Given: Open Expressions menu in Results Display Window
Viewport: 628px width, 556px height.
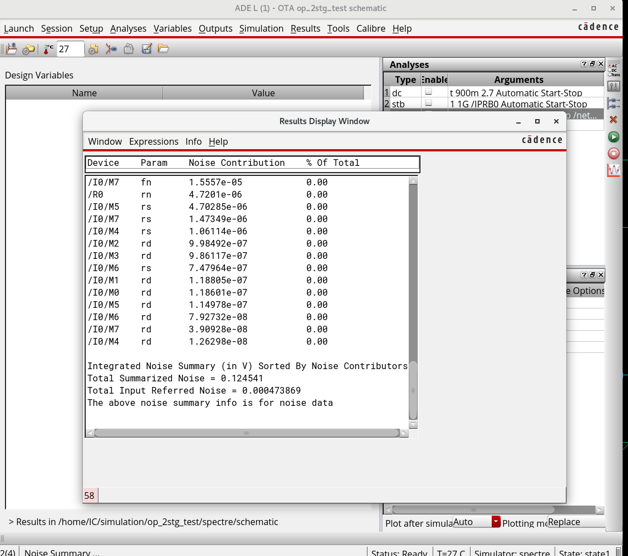Looking at the screenshot, I should [153, 141].
